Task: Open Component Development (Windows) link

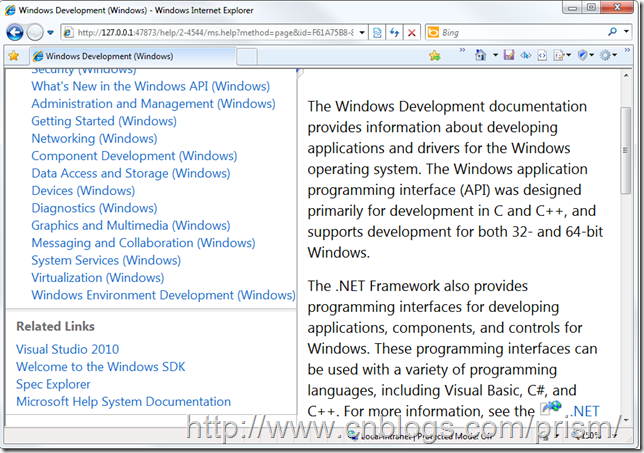Action: click(134, 156)
